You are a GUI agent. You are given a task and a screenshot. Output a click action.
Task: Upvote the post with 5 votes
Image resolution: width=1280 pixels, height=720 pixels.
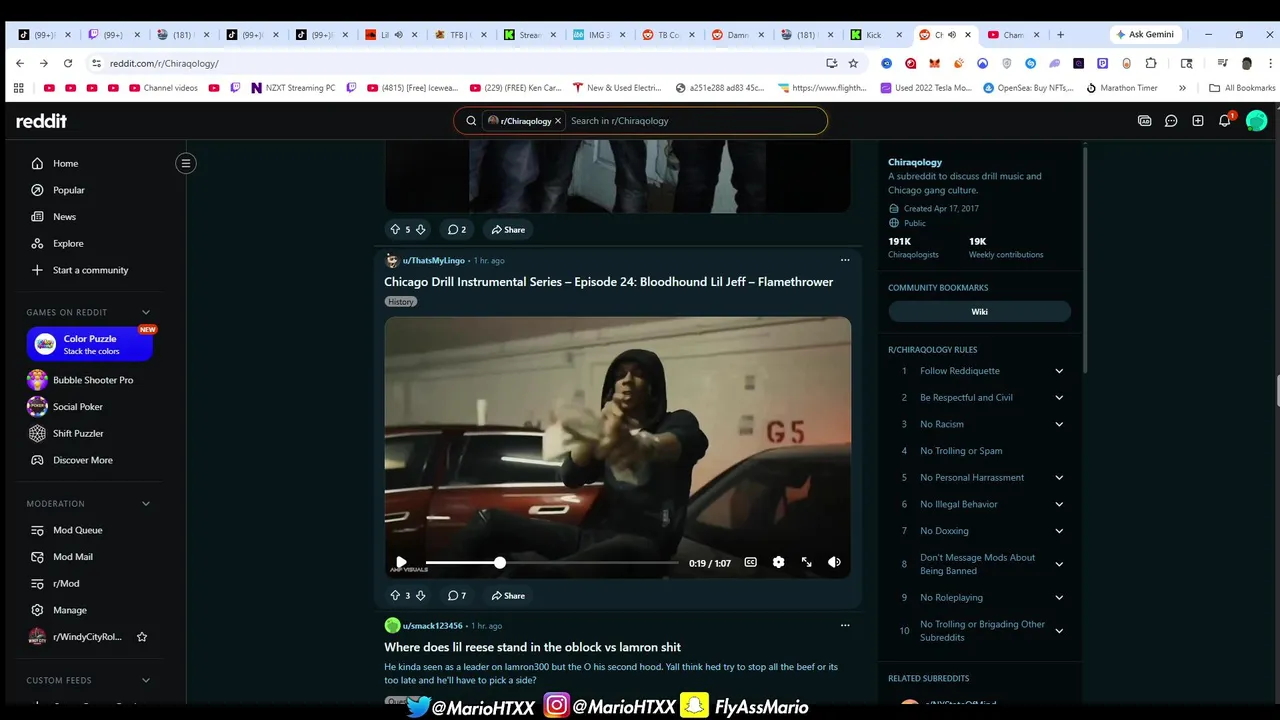pos(395,229)
